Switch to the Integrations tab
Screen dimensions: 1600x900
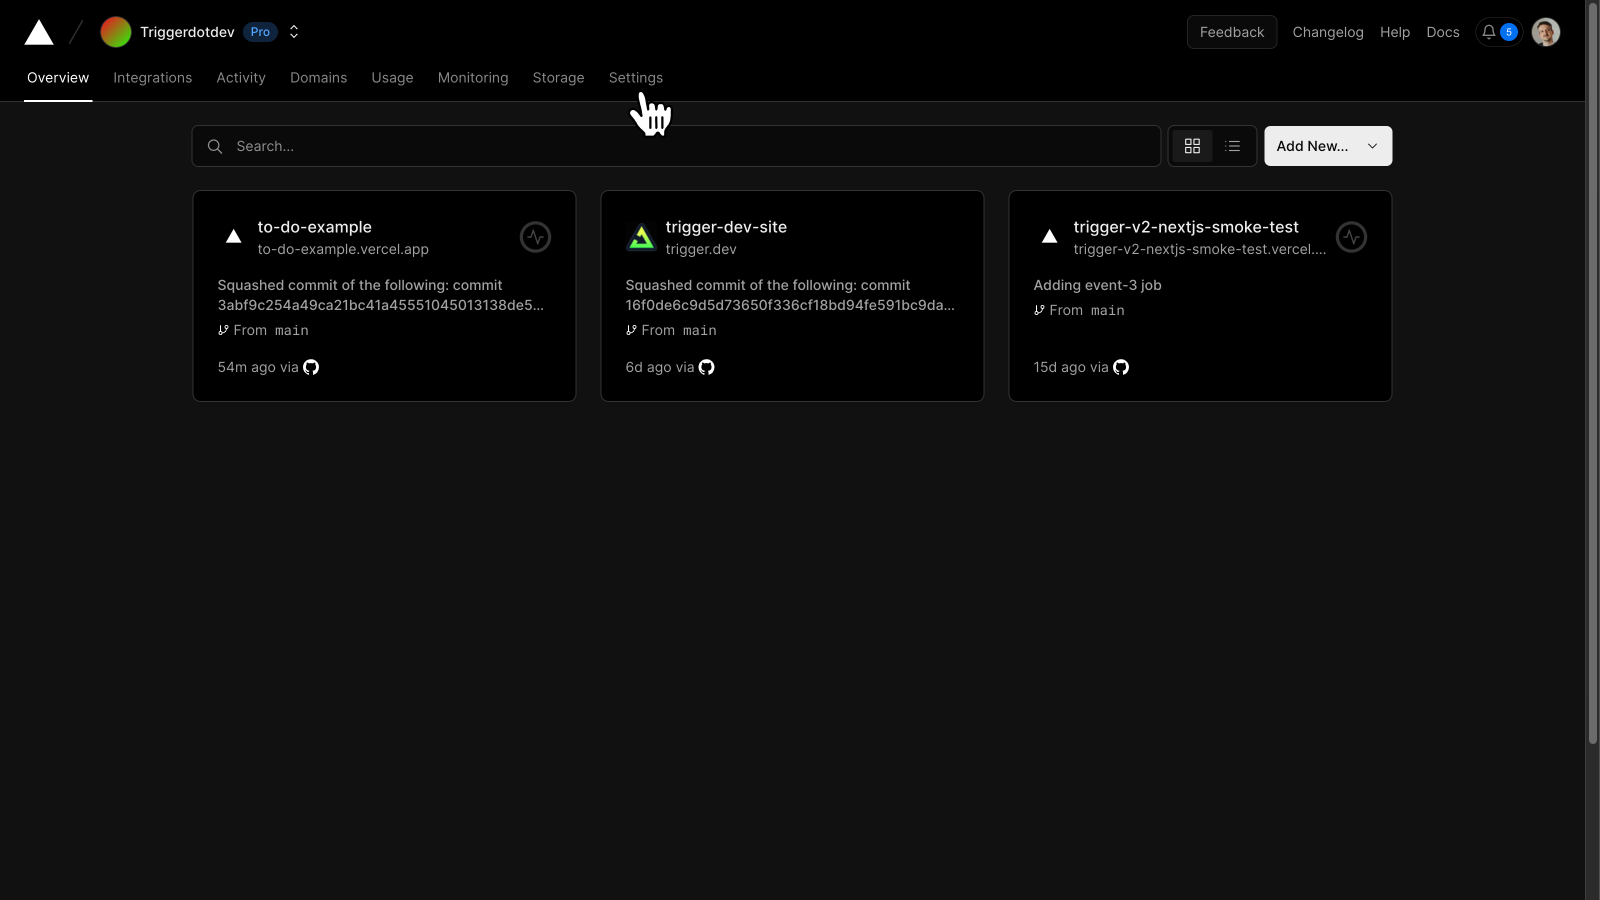(x=153, y=78)
